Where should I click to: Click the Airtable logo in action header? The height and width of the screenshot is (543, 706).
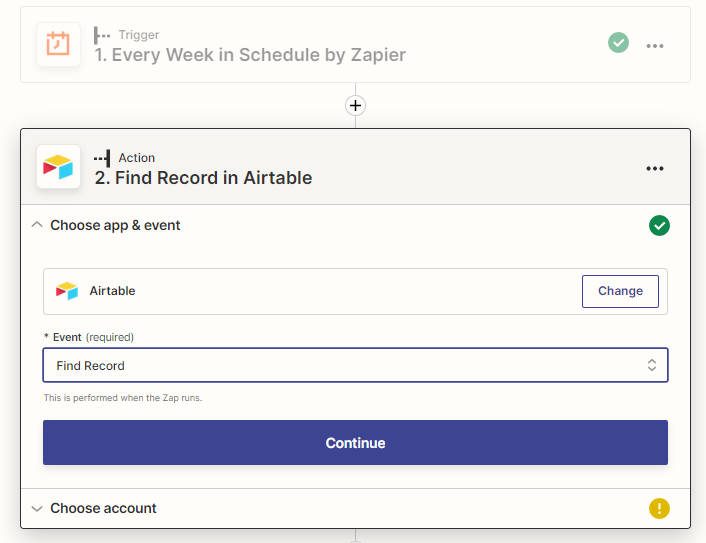click(58, 167)
